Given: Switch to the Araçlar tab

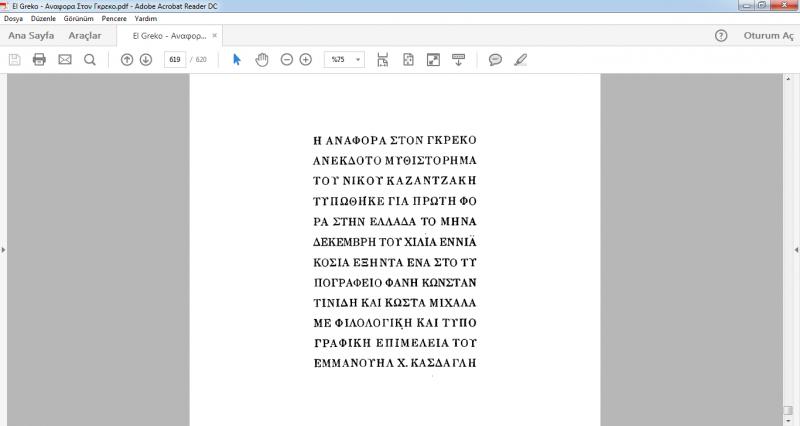Looking at the screenshot, I should [x=85, y=36].
